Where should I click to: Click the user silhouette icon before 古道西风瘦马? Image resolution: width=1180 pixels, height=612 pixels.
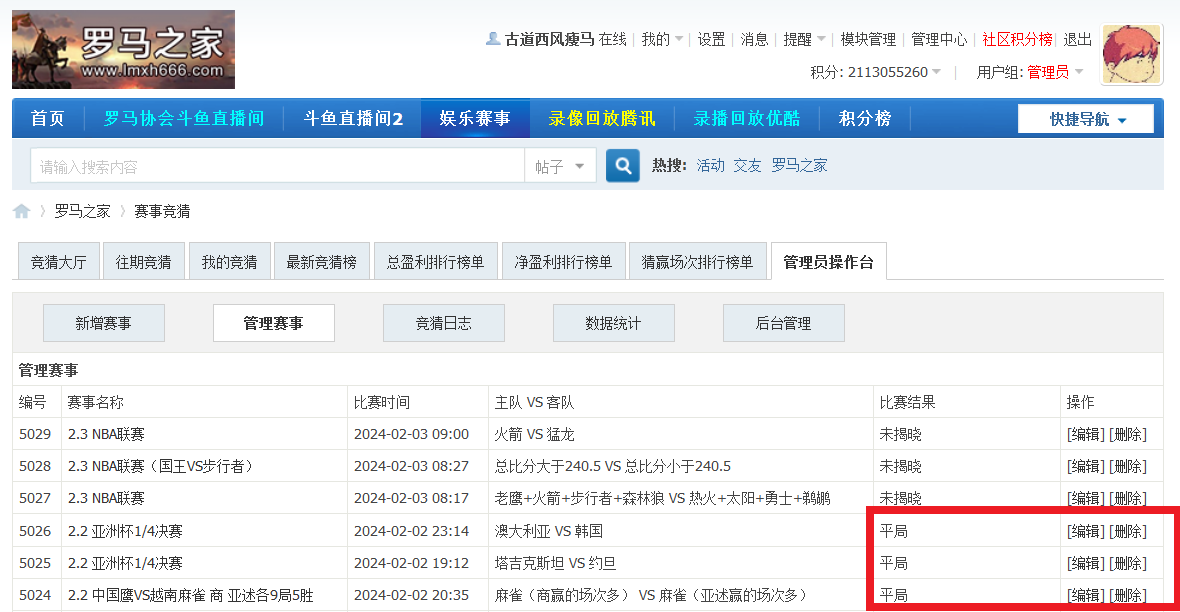pyautogui.click(x=493, y=40)
